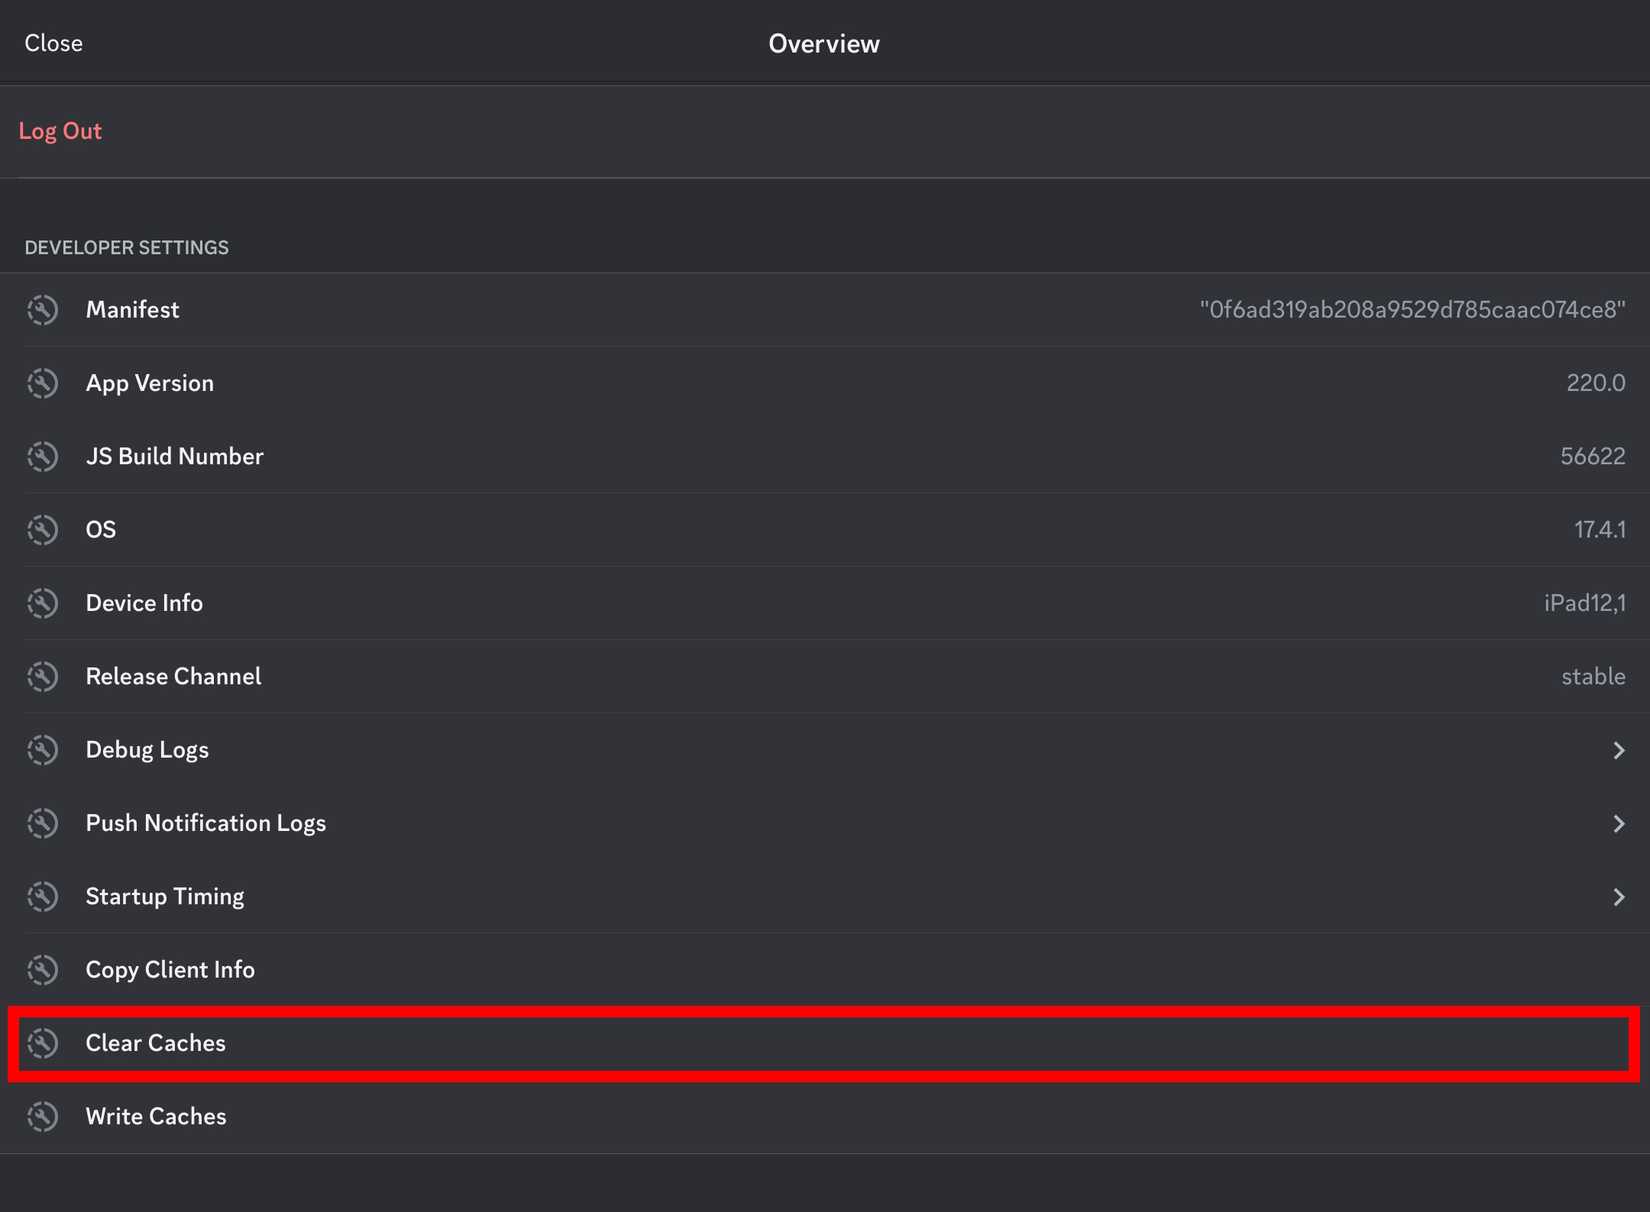Open the Debug Logs menu item
This screenshot has width=1650, height=1212.
[146, 749]
